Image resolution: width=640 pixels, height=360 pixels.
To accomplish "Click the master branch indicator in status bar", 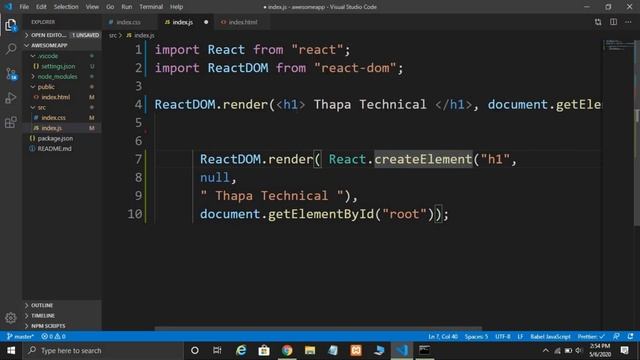I will pyautogui.click(x=20, y=336).
